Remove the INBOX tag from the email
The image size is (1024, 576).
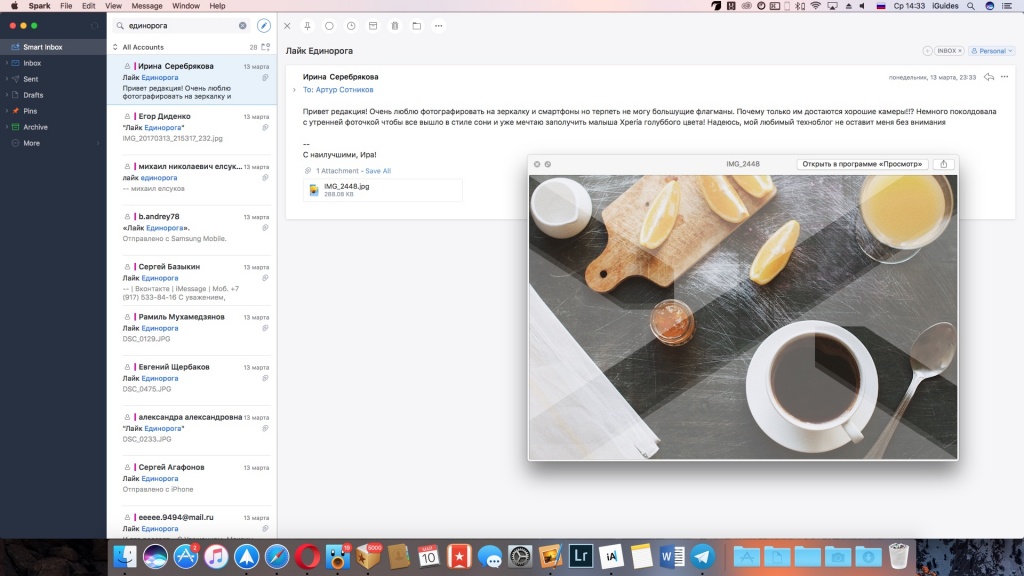pyautogui.click(x=959, y=51)
